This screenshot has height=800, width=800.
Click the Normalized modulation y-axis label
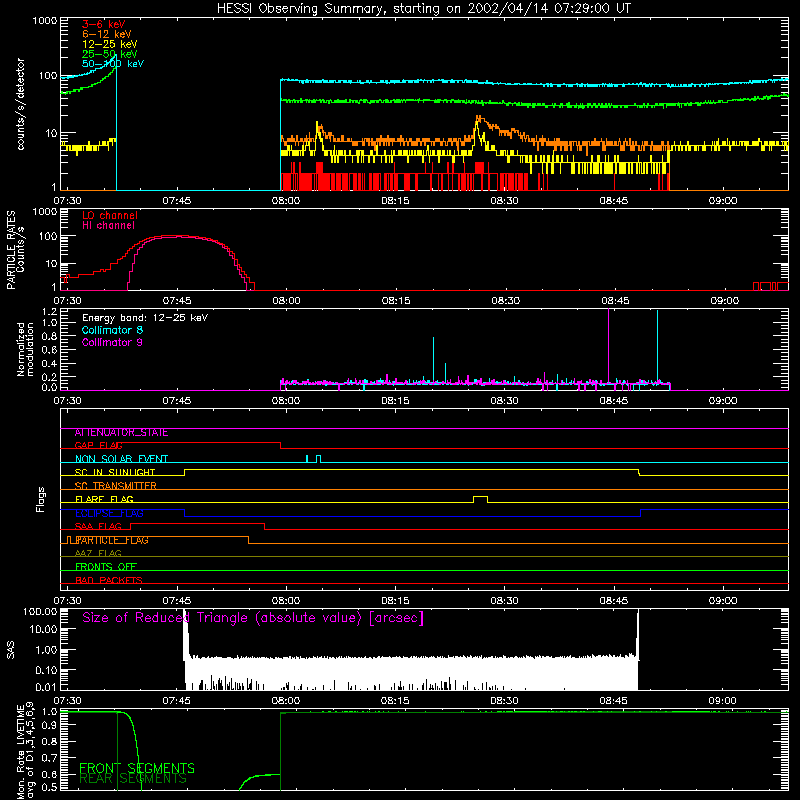click(25, 349)
